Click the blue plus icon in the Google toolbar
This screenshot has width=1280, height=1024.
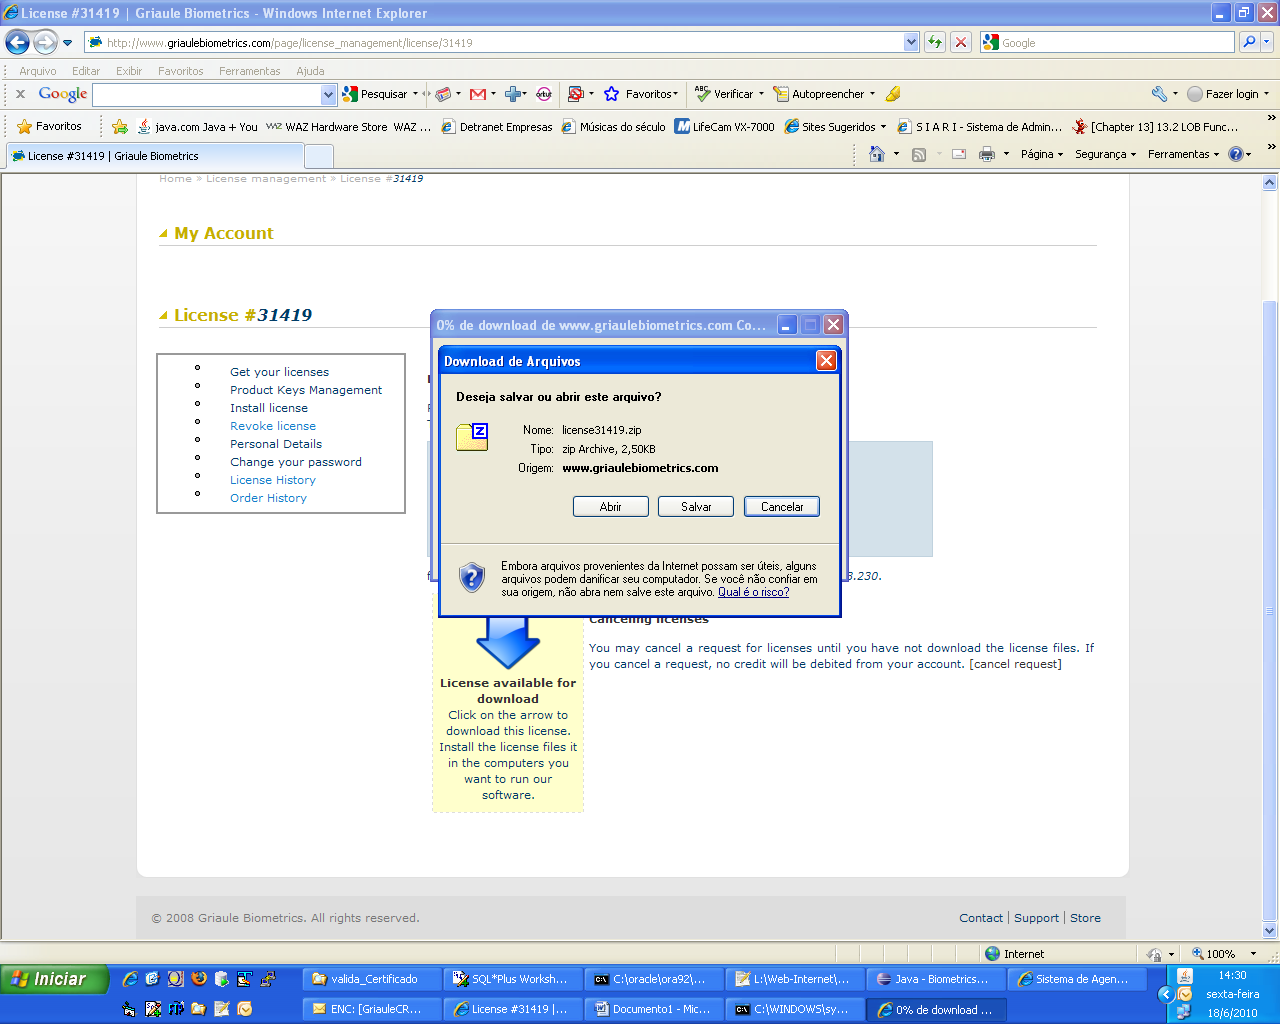tap(514, 94)
